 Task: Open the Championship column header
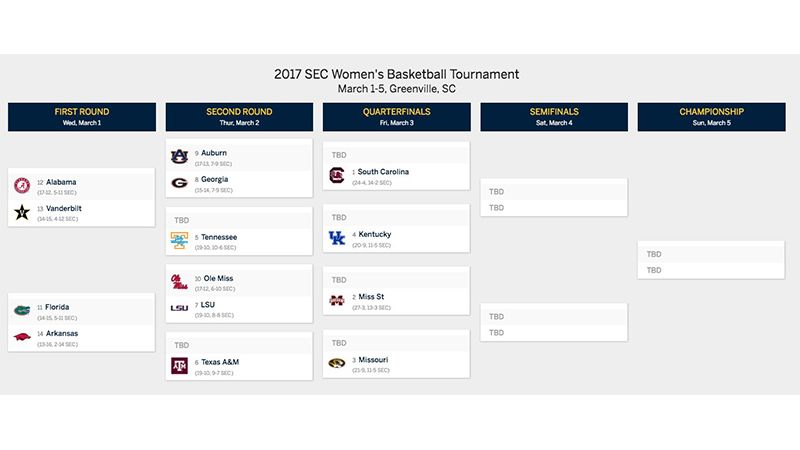tap(711, 117)
